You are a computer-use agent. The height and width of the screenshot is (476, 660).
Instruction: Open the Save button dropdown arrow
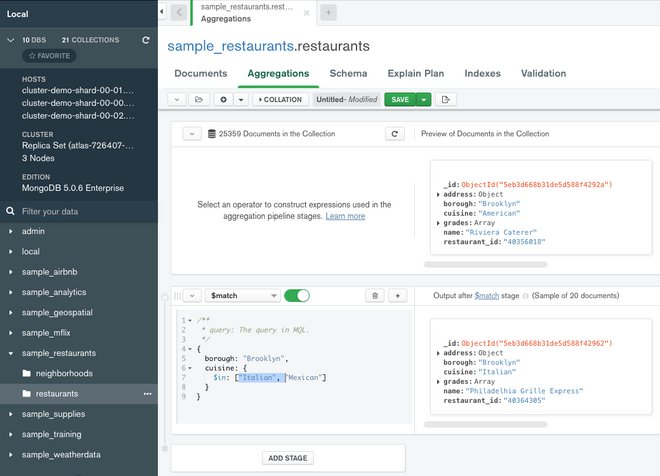coord(424,99)
